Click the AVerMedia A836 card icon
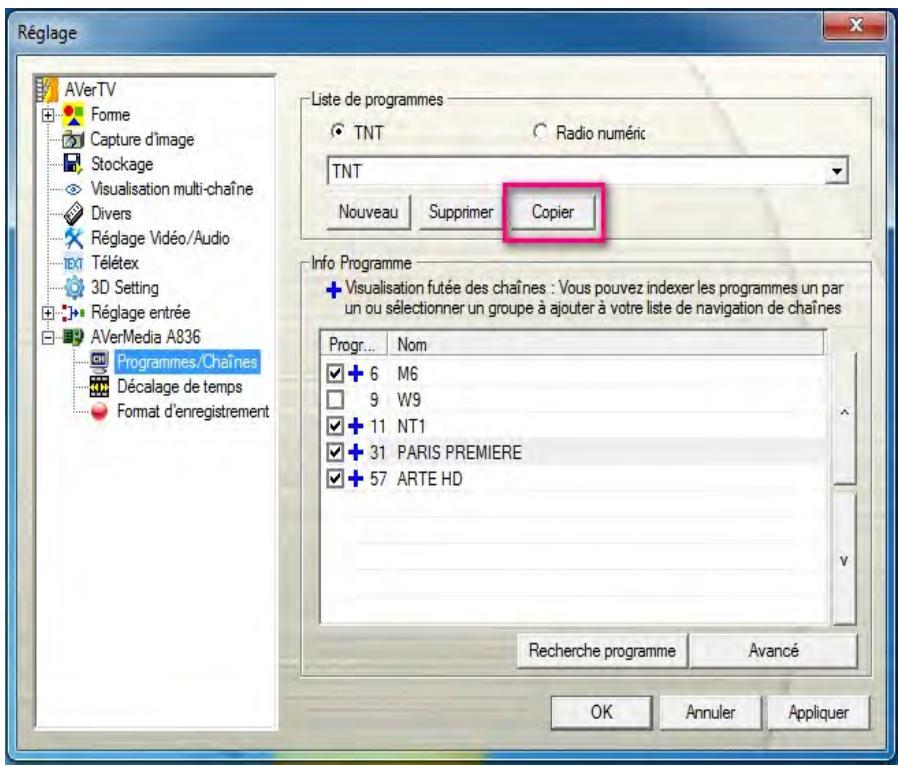 [x=73, y=337]
